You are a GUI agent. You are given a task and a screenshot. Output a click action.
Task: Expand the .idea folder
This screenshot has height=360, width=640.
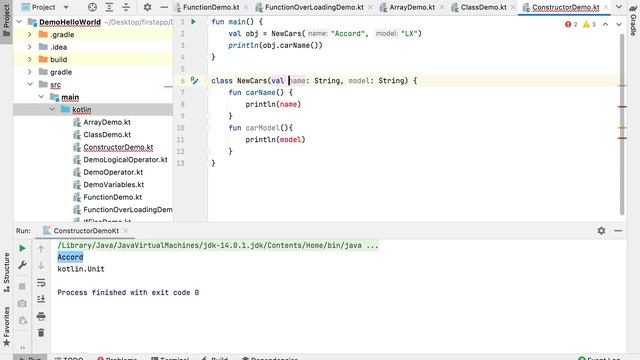[30, 47]
